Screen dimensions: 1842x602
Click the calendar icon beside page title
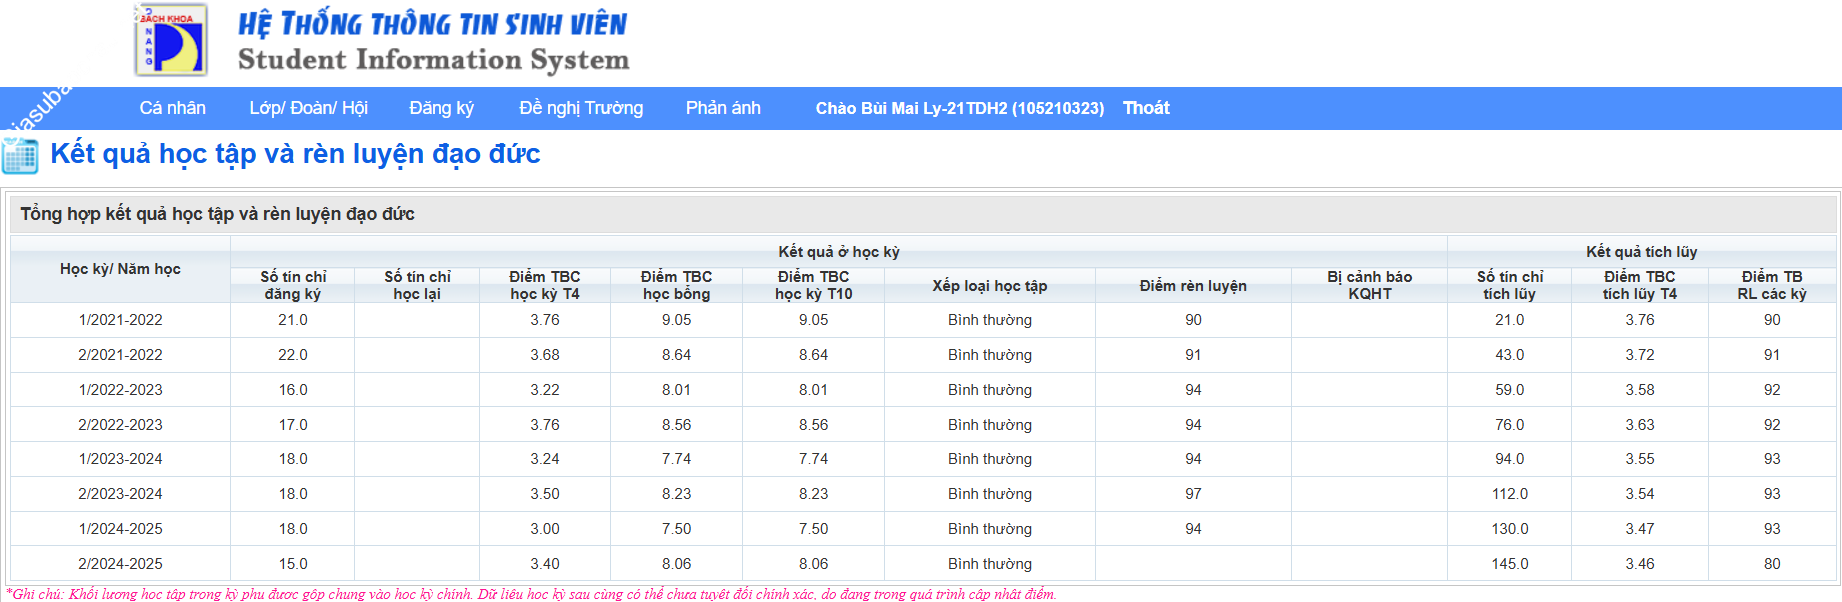pyautogui.click(x=20, y=155)
